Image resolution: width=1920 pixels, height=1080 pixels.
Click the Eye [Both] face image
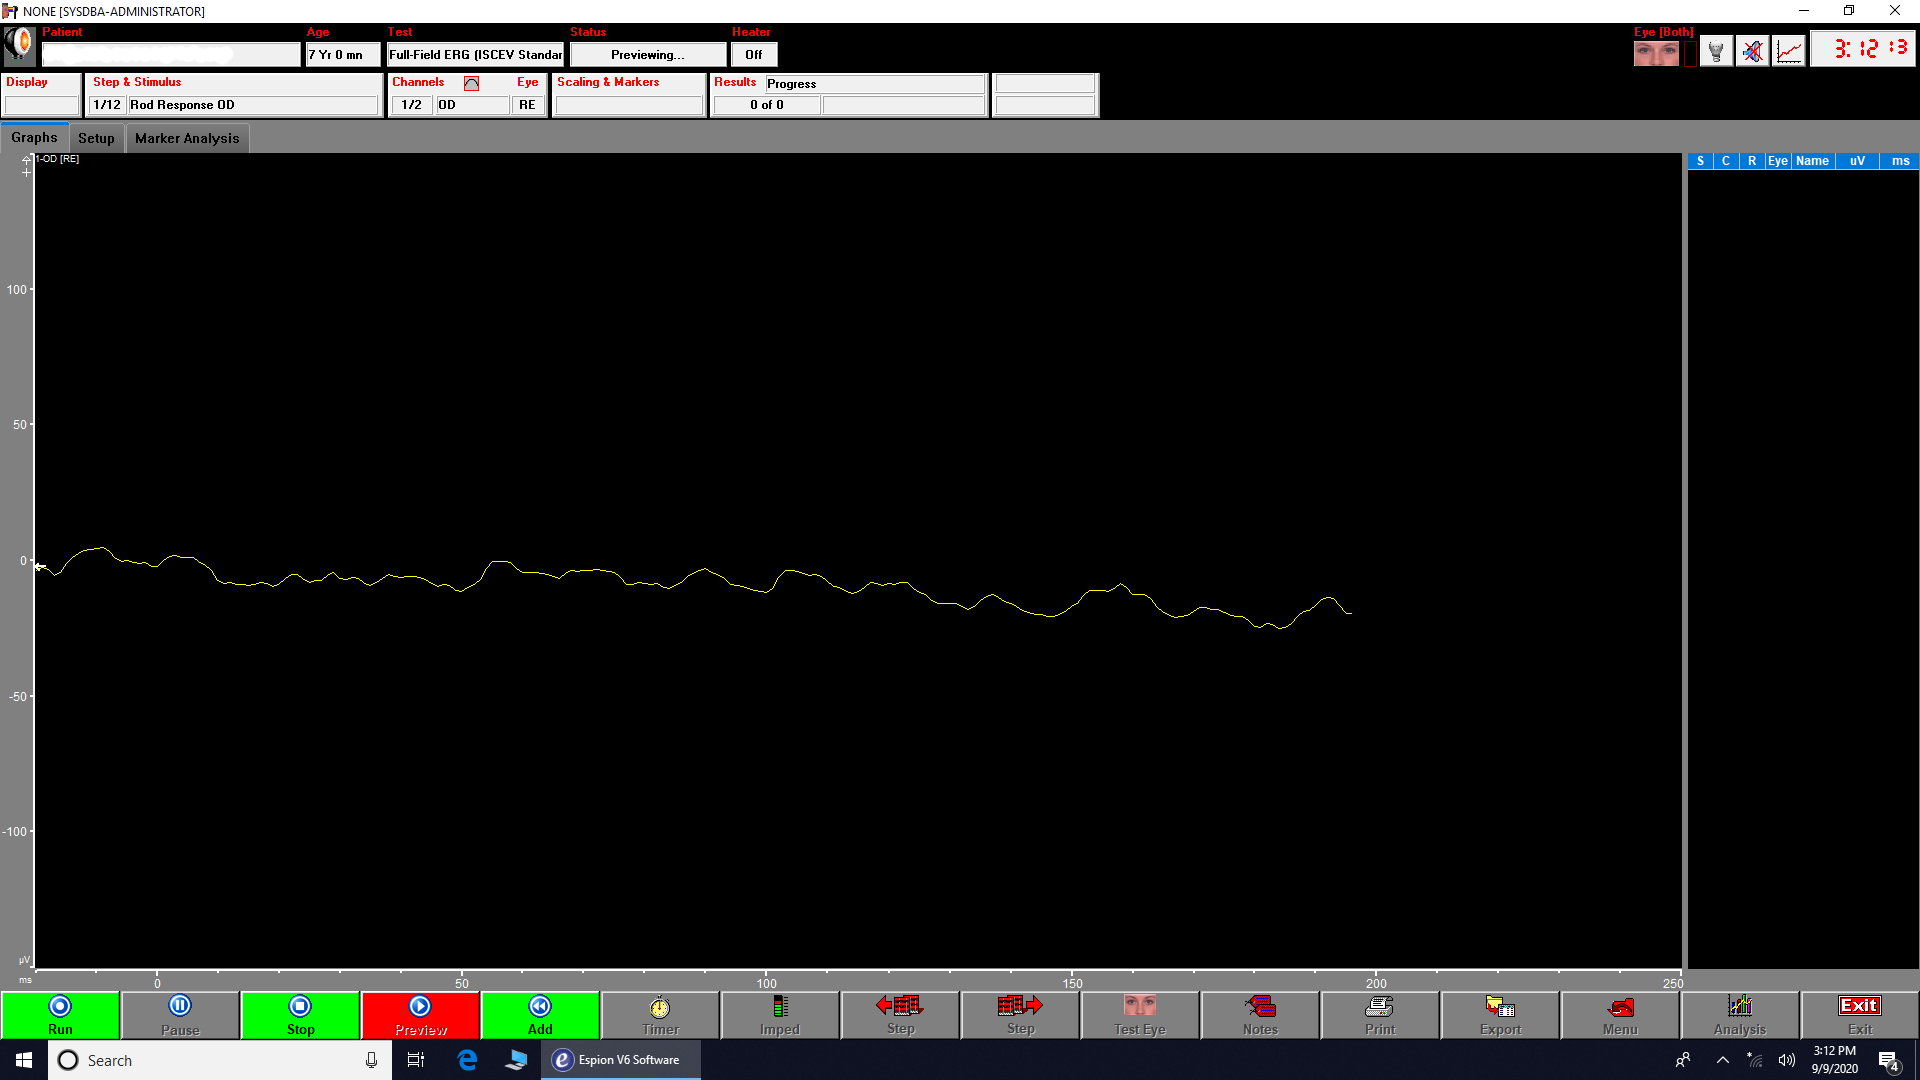tap(1656, 53)
